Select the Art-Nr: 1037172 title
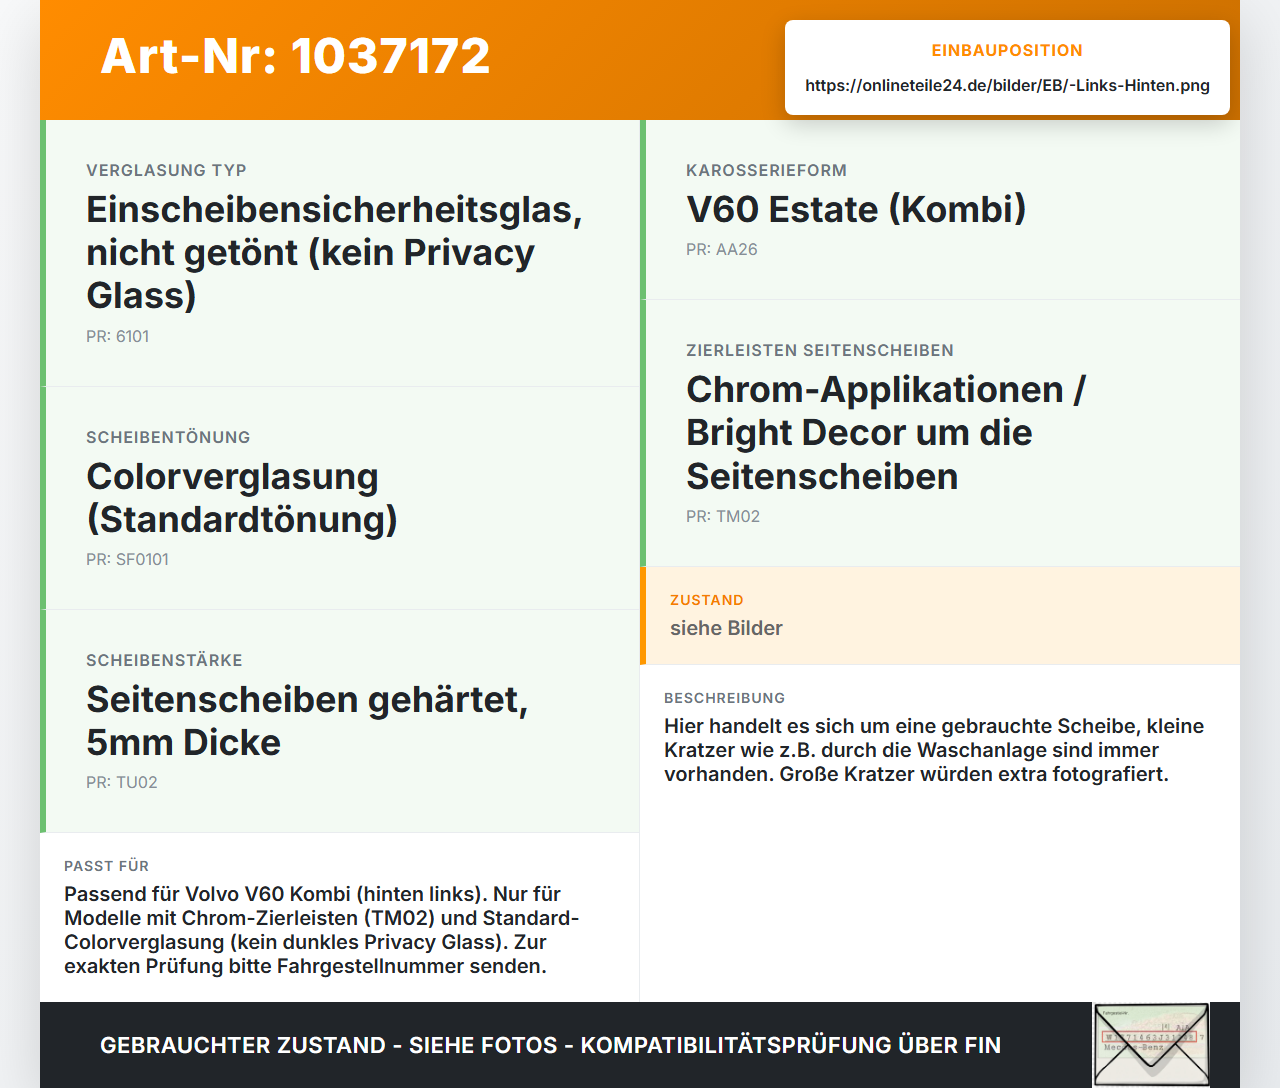This screenshot has height=1089, width=1280. (295, 56)
